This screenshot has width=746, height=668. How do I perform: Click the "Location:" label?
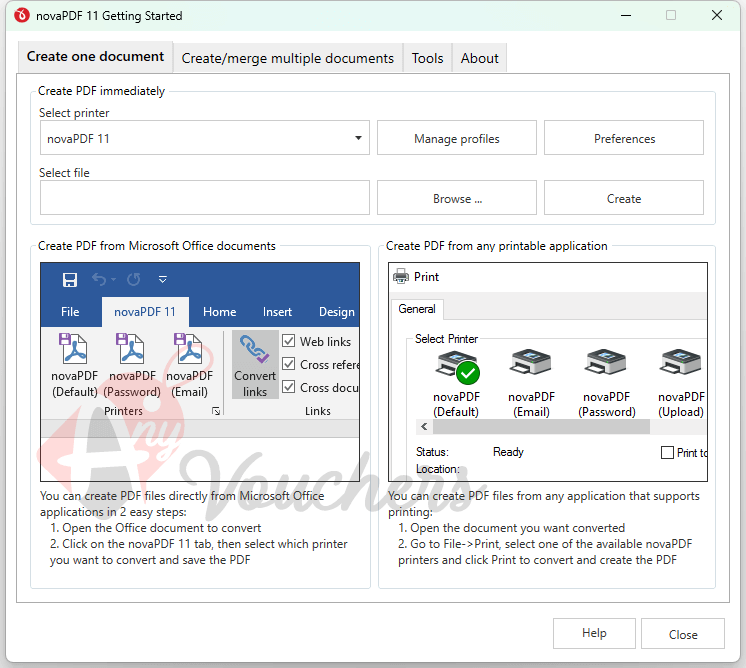[438, 469]
